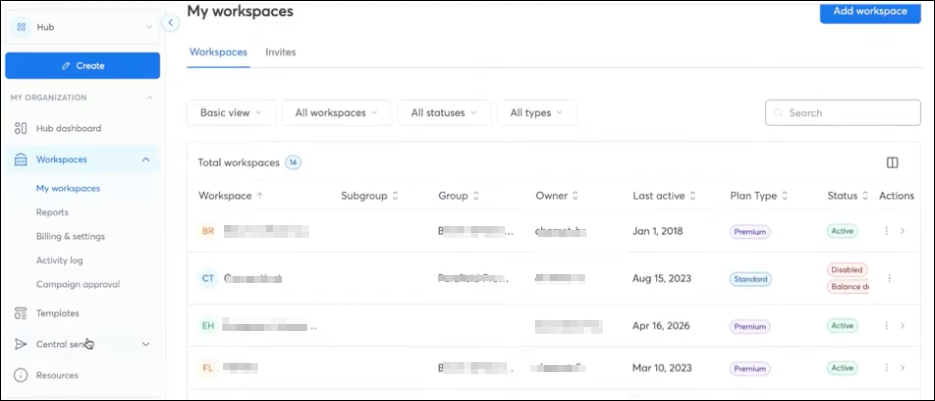
Task: Collapse the sidebar with the arrow button
Action: (x=171, y=23)
